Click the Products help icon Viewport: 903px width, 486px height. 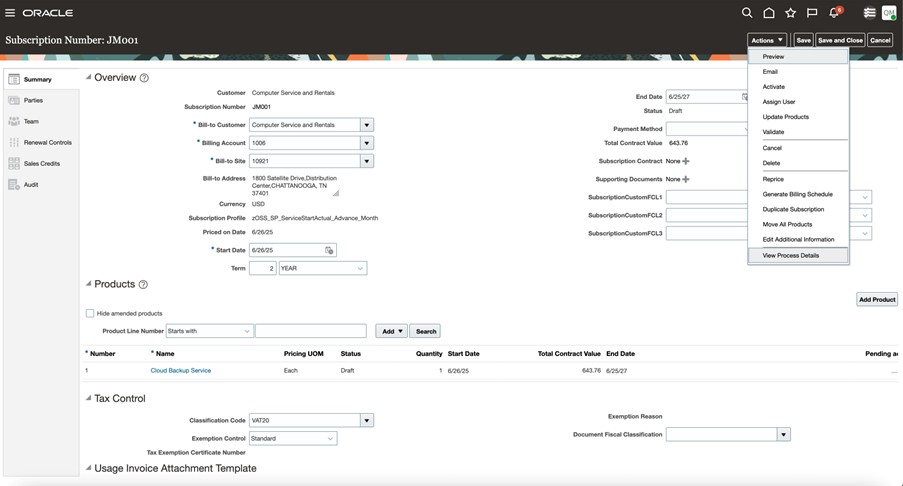point(143,284)
